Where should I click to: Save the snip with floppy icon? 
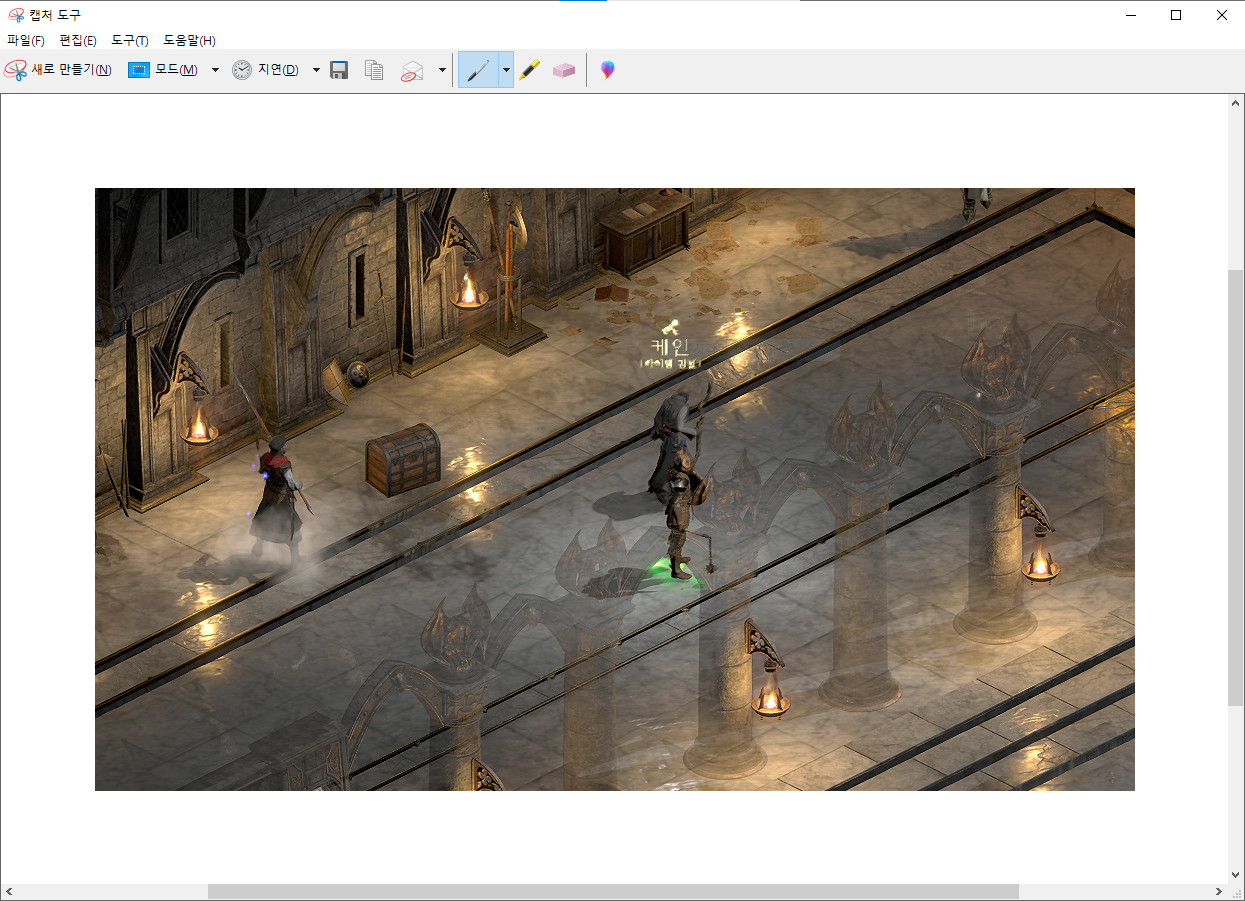coord(339,70)
